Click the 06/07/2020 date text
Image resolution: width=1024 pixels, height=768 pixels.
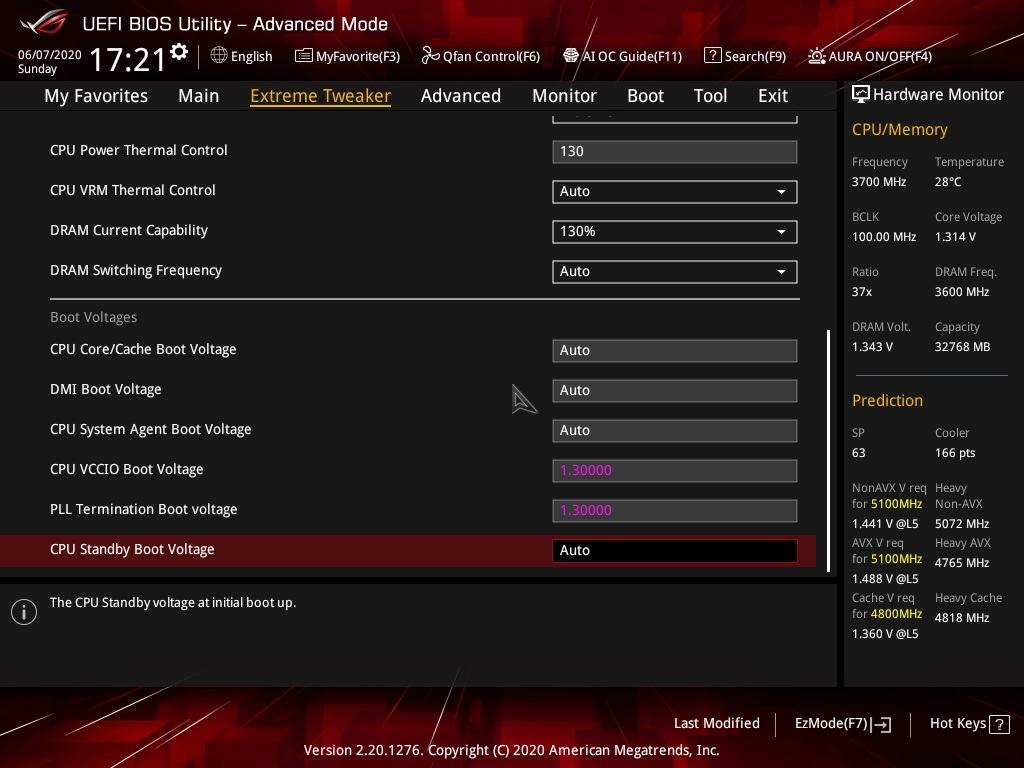click(x=50, y=55)
